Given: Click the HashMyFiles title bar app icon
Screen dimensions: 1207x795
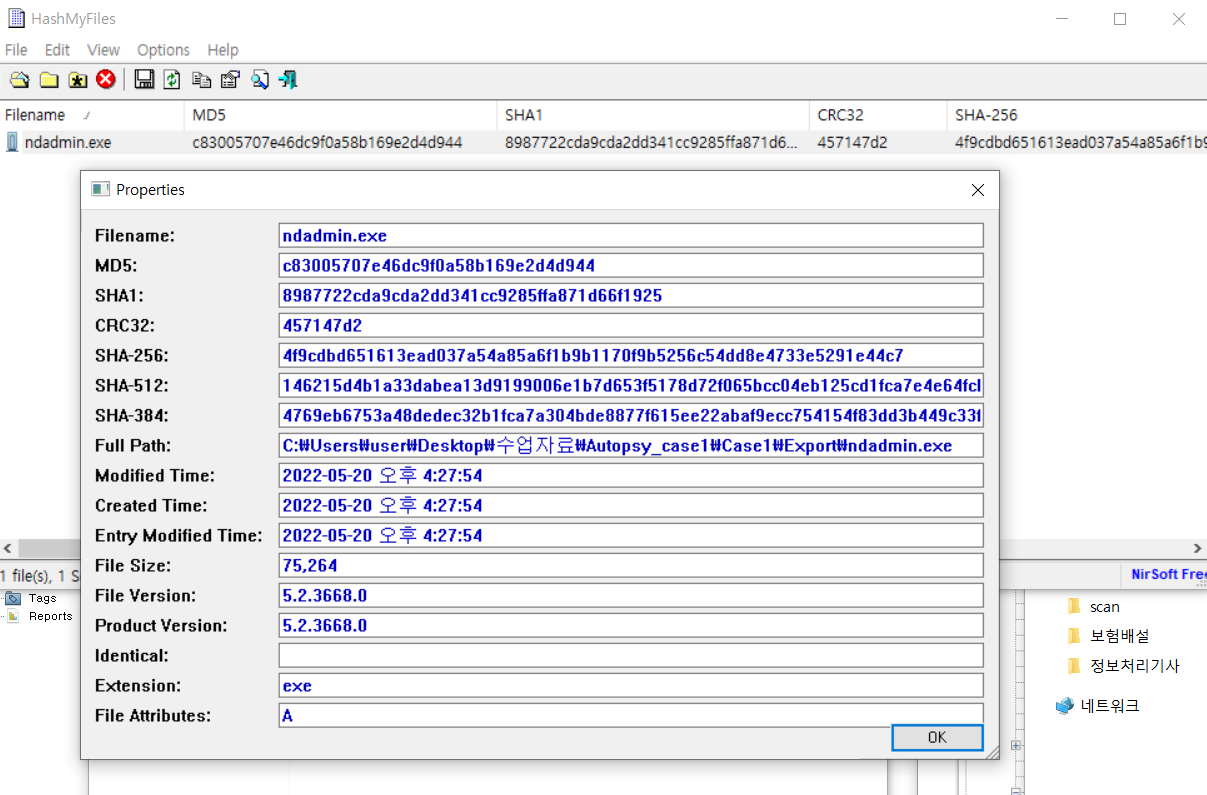Looking at the screenshot, I should click(16, 18).
